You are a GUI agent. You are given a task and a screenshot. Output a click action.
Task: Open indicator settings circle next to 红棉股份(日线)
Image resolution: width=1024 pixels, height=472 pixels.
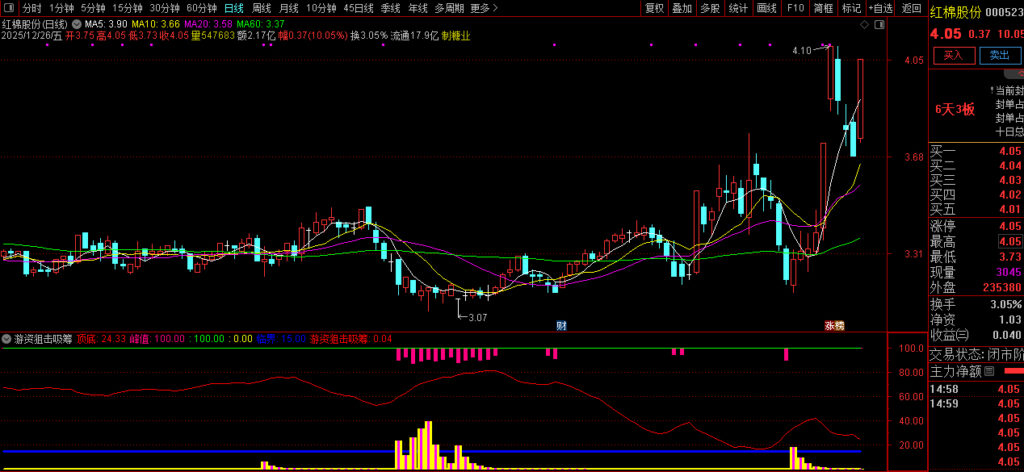click(x=78, y=22)
